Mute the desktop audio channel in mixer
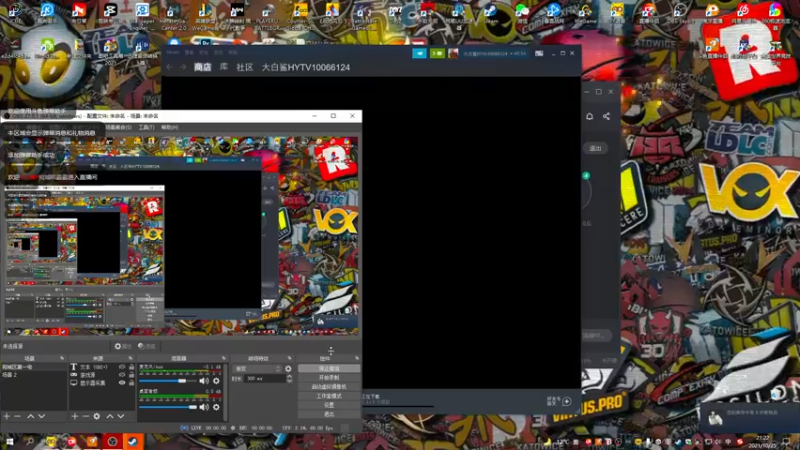The image size is (800, 450). pyautogui.click(x=204, y=407)
